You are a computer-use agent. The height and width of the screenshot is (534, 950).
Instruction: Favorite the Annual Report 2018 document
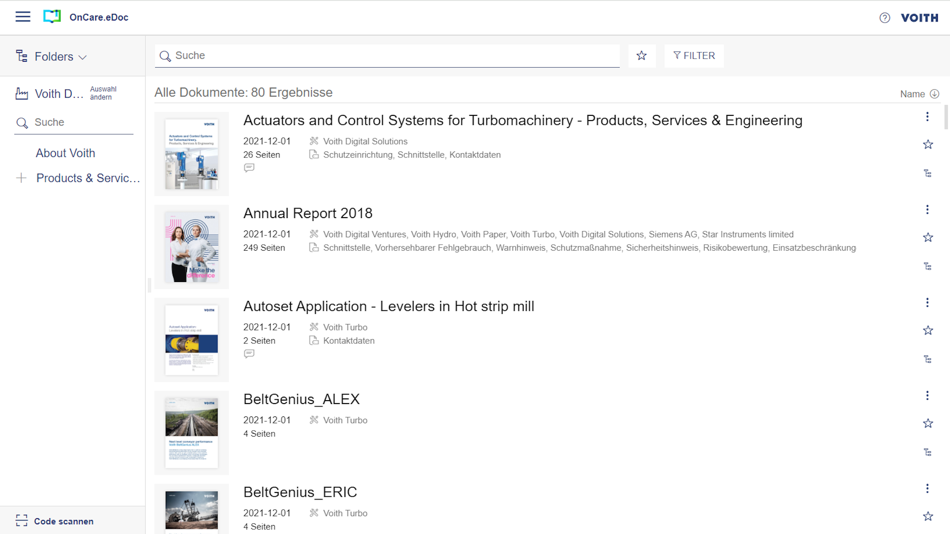[928, 238]
